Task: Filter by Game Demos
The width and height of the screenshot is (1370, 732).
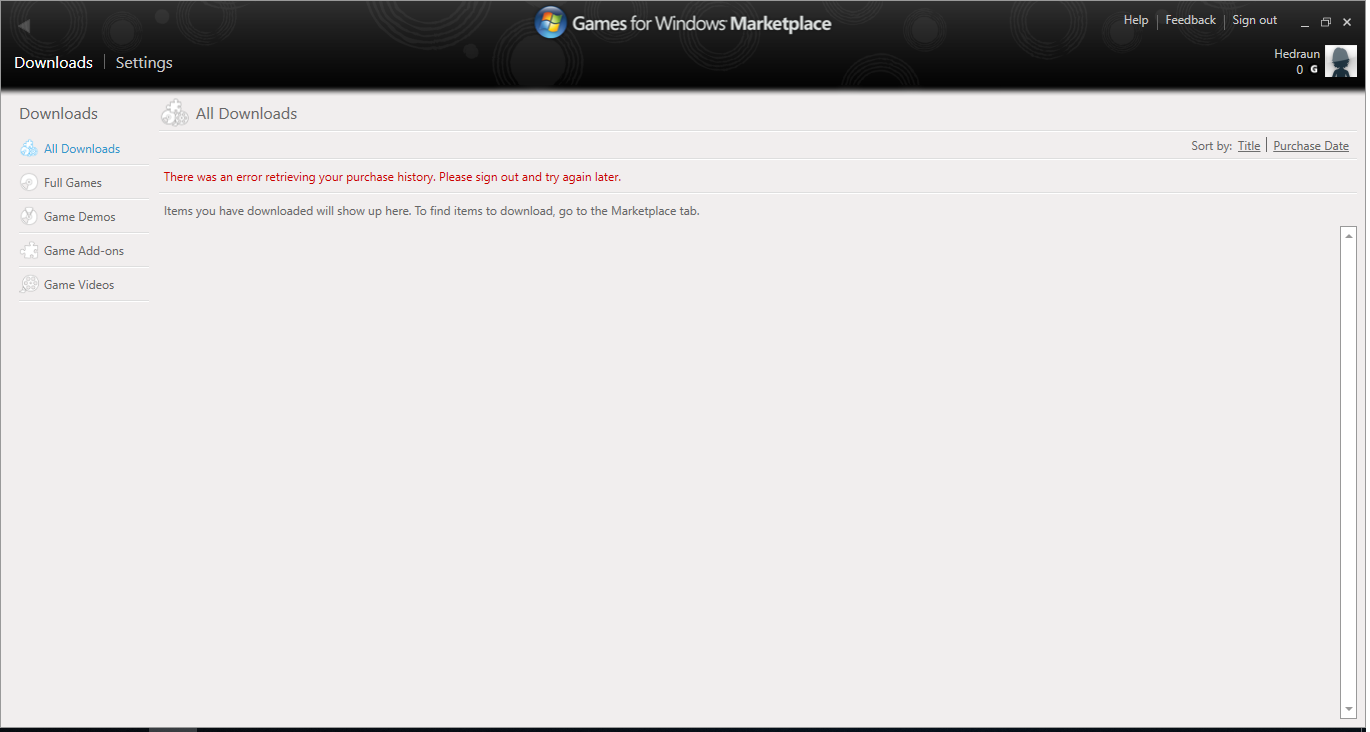Action: tap(80, 217)
